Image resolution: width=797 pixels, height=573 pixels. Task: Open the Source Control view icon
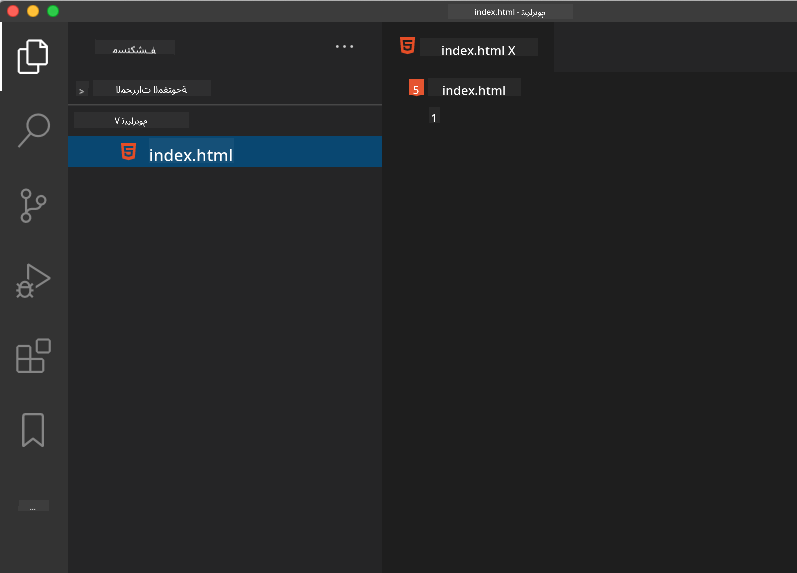33,206
